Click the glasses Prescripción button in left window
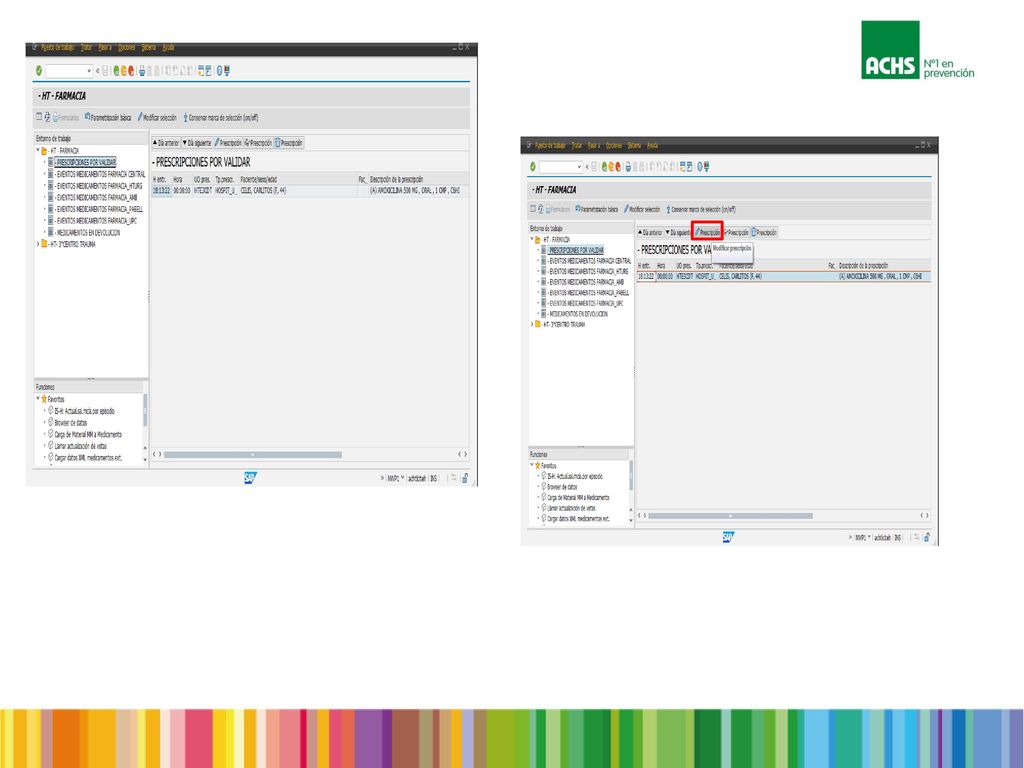The height and width of the screenshot is (768, 1024). pos(258,143)
